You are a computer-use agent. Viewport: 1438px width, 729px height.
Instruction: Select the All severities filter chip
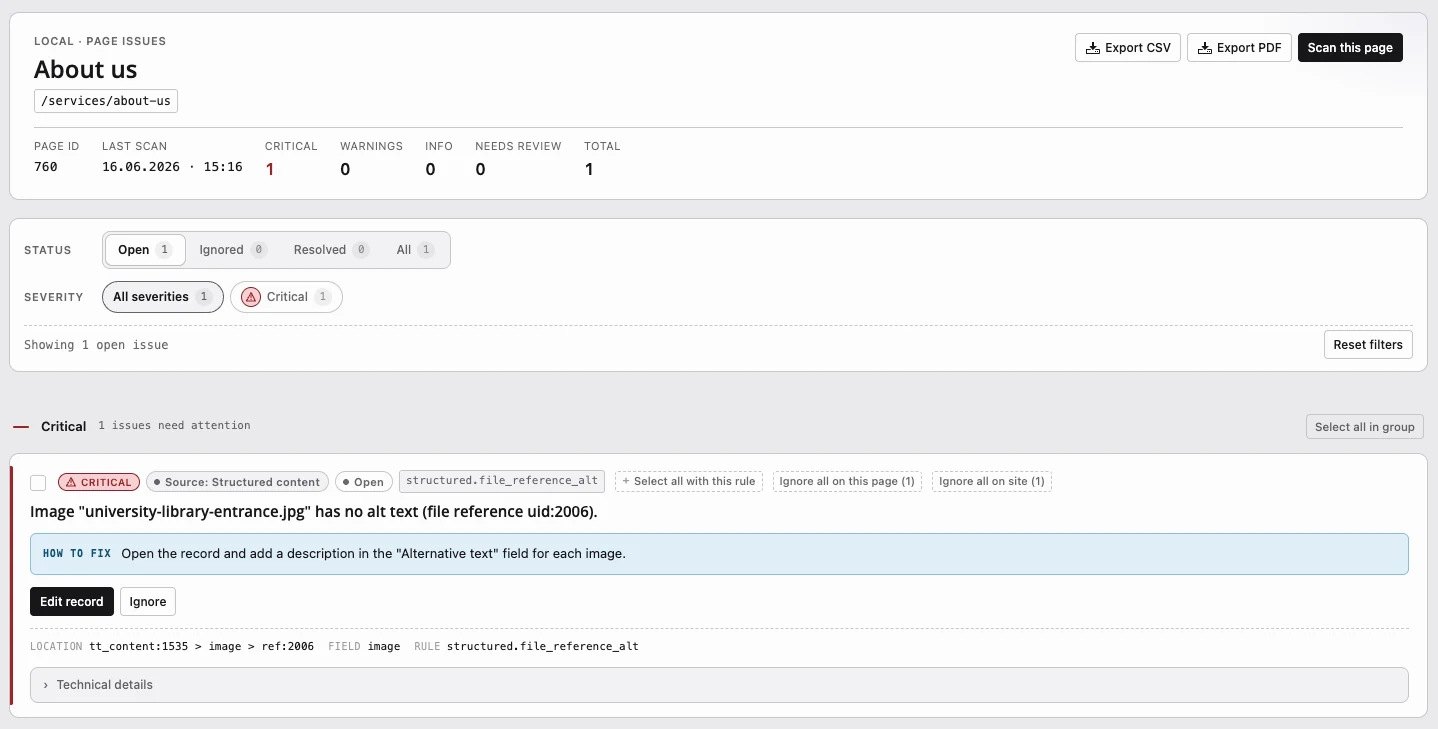[162, 297]
